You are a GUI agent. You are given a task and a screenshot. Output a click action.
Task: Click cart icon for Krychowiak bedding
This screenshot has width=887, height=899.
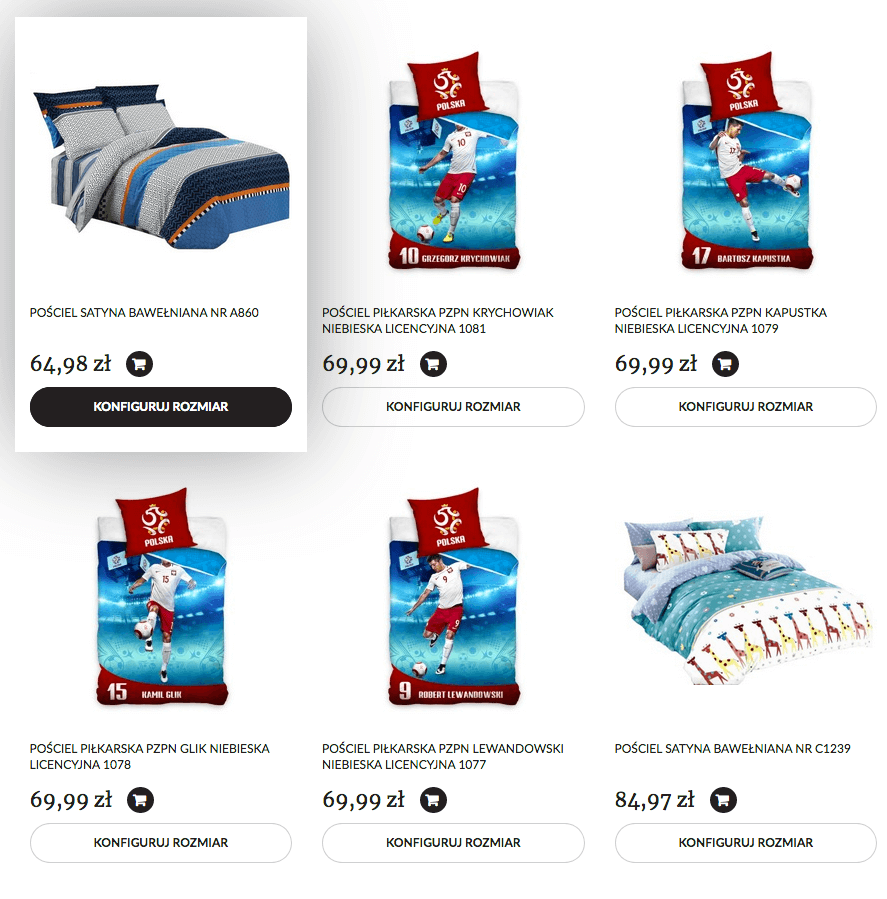tap(433, 363)
